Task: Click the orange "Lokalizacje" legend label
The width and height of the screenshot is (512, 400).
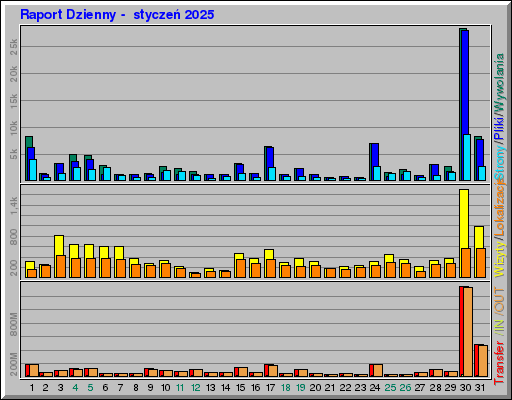Action: tap(500, 208)
